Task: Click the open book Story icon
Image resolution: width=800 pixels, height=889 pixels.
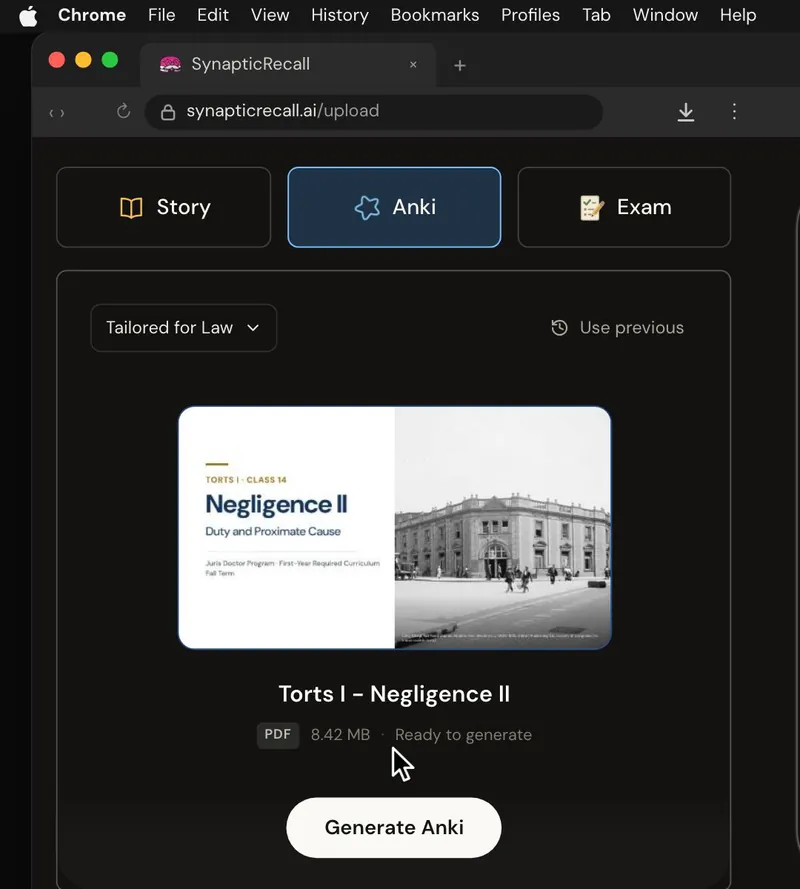Action: (x=131, y=208)
